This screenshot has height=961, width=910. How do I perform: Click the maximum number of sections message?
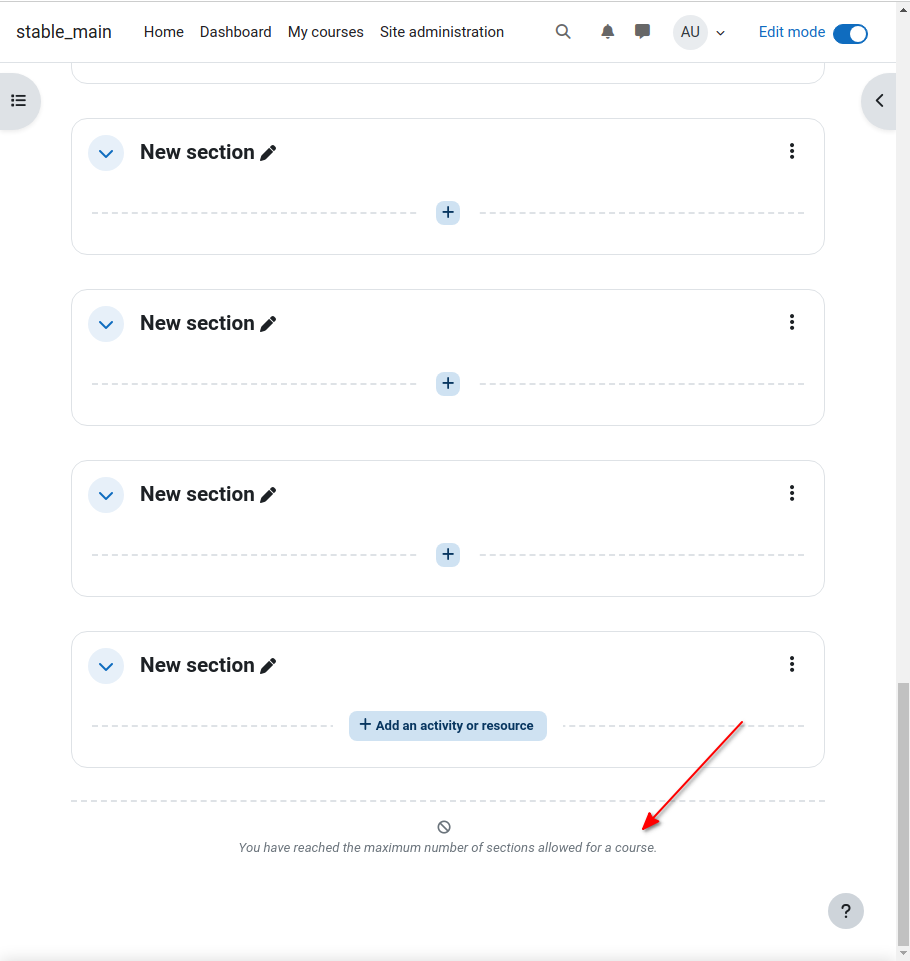click(x=447, y=848)
